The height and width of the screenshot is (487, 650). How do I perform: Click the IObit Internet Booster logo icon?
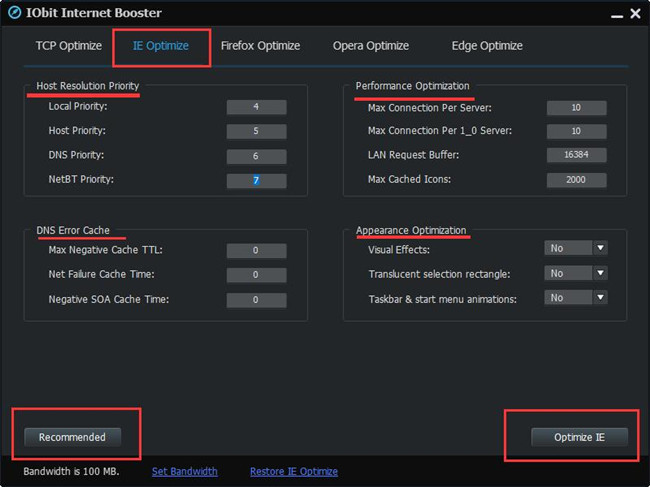tap(14, 13)
